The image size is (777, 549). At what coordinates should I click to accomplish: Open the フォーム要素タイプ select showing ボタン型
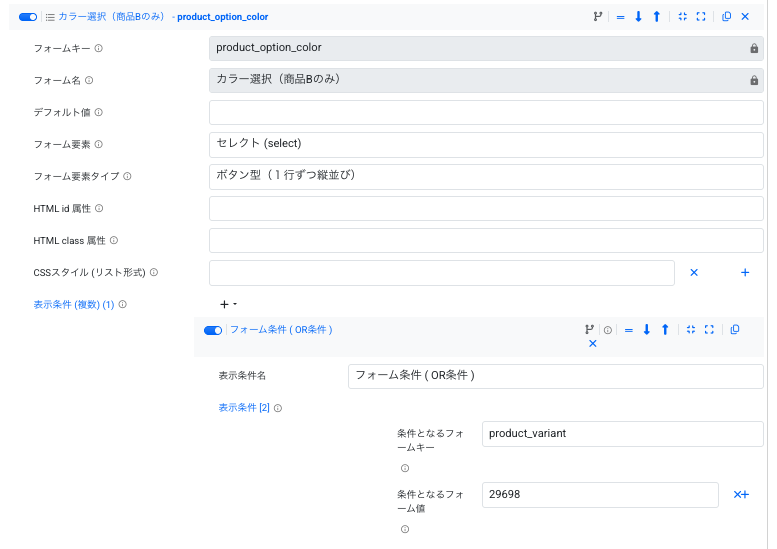coord(486,176)
